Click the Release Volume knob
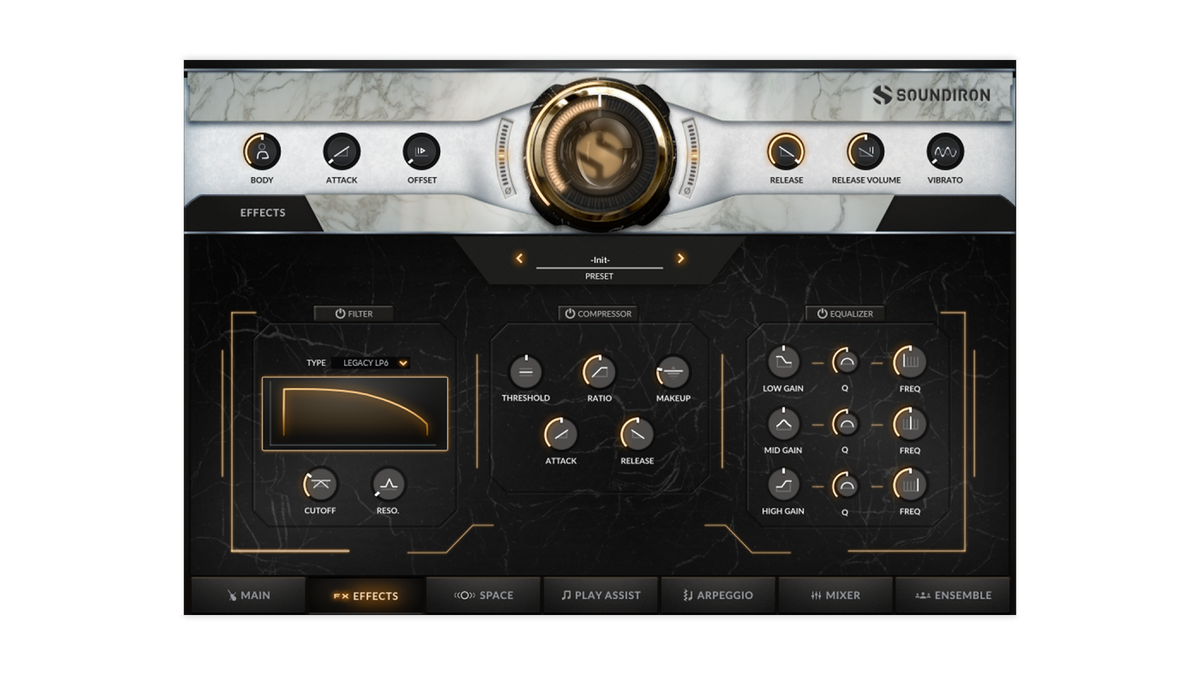This screenshot has width=1200, height=675. [x=866, y=152]
